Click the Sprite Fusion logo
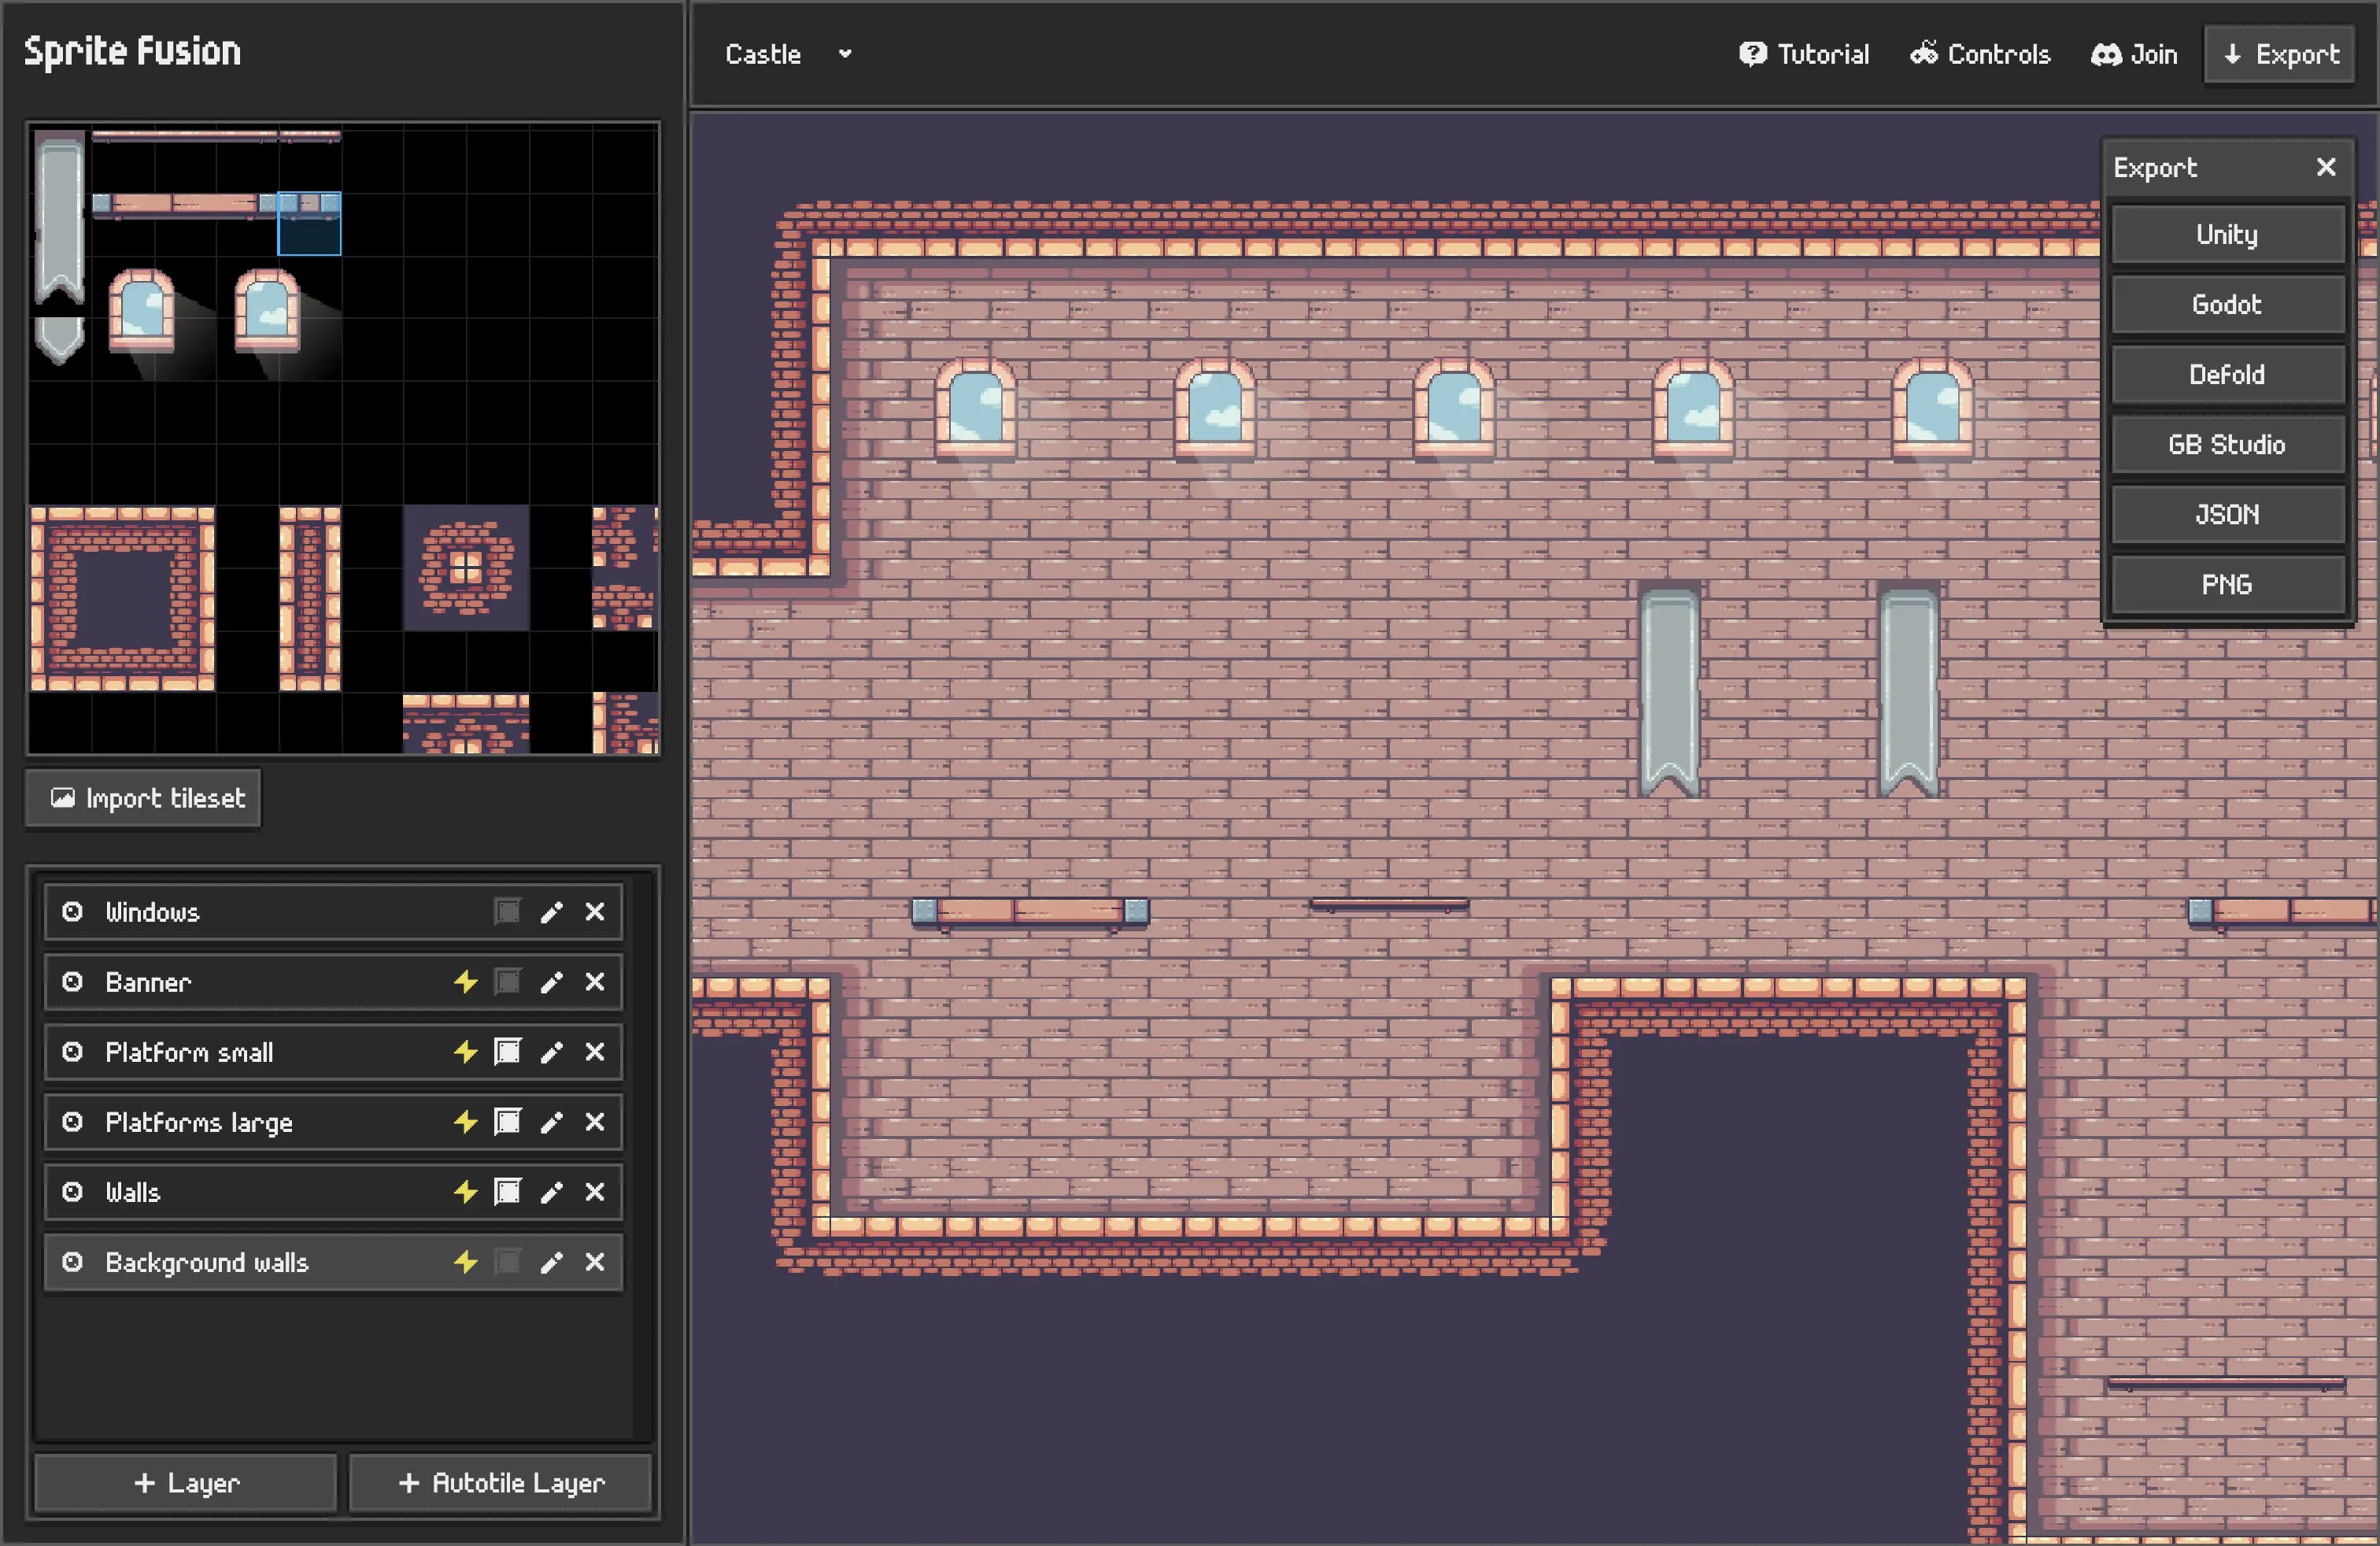The image size is (2380, 1546). click(132, 51)
